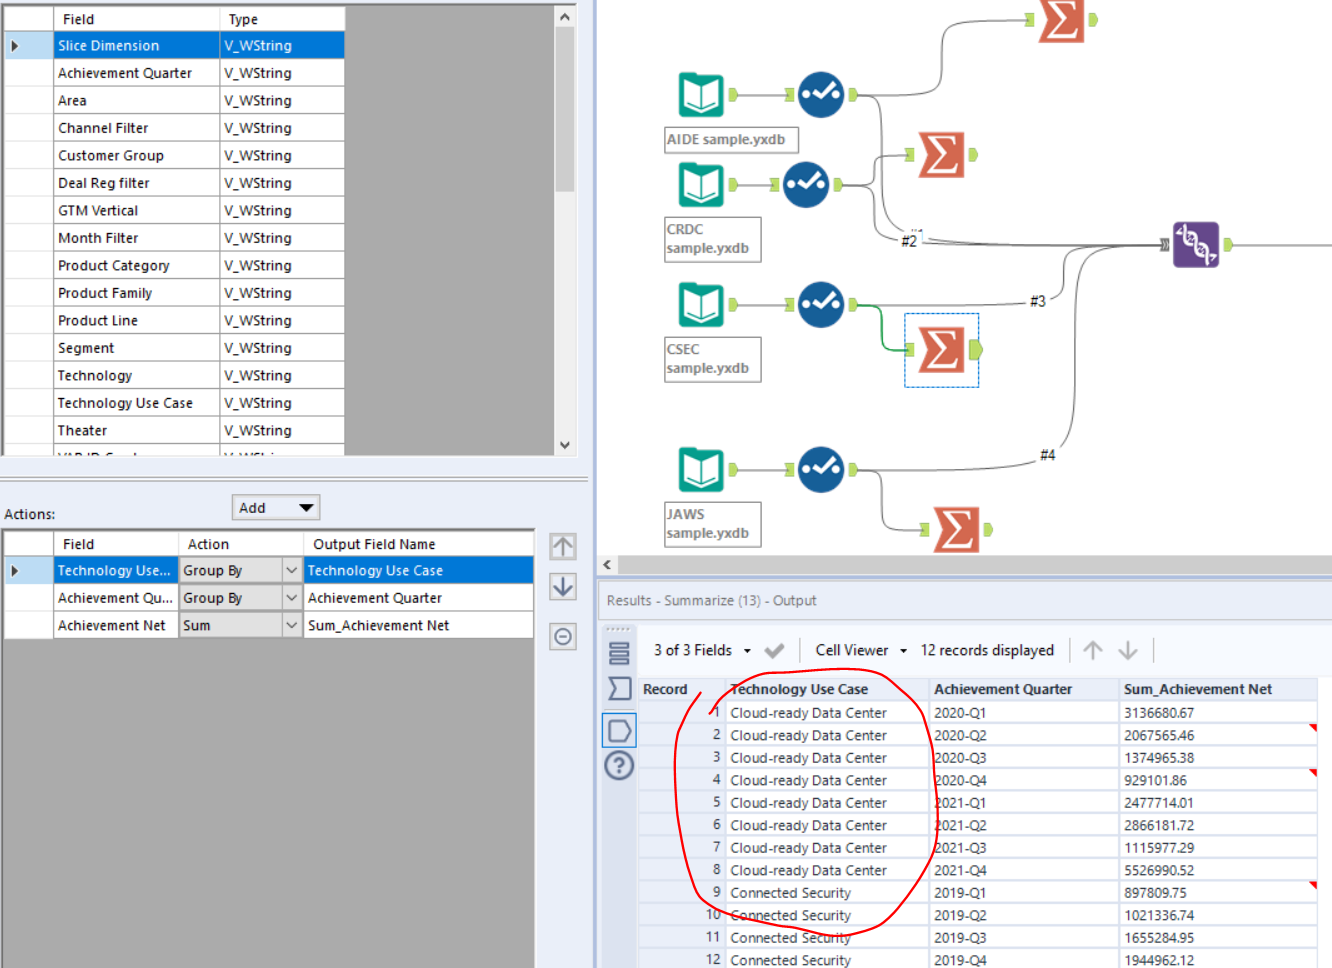Open the Actions Add dropdown
Image resolution: width=1332 pixels, height=968 pixels.
275,507
